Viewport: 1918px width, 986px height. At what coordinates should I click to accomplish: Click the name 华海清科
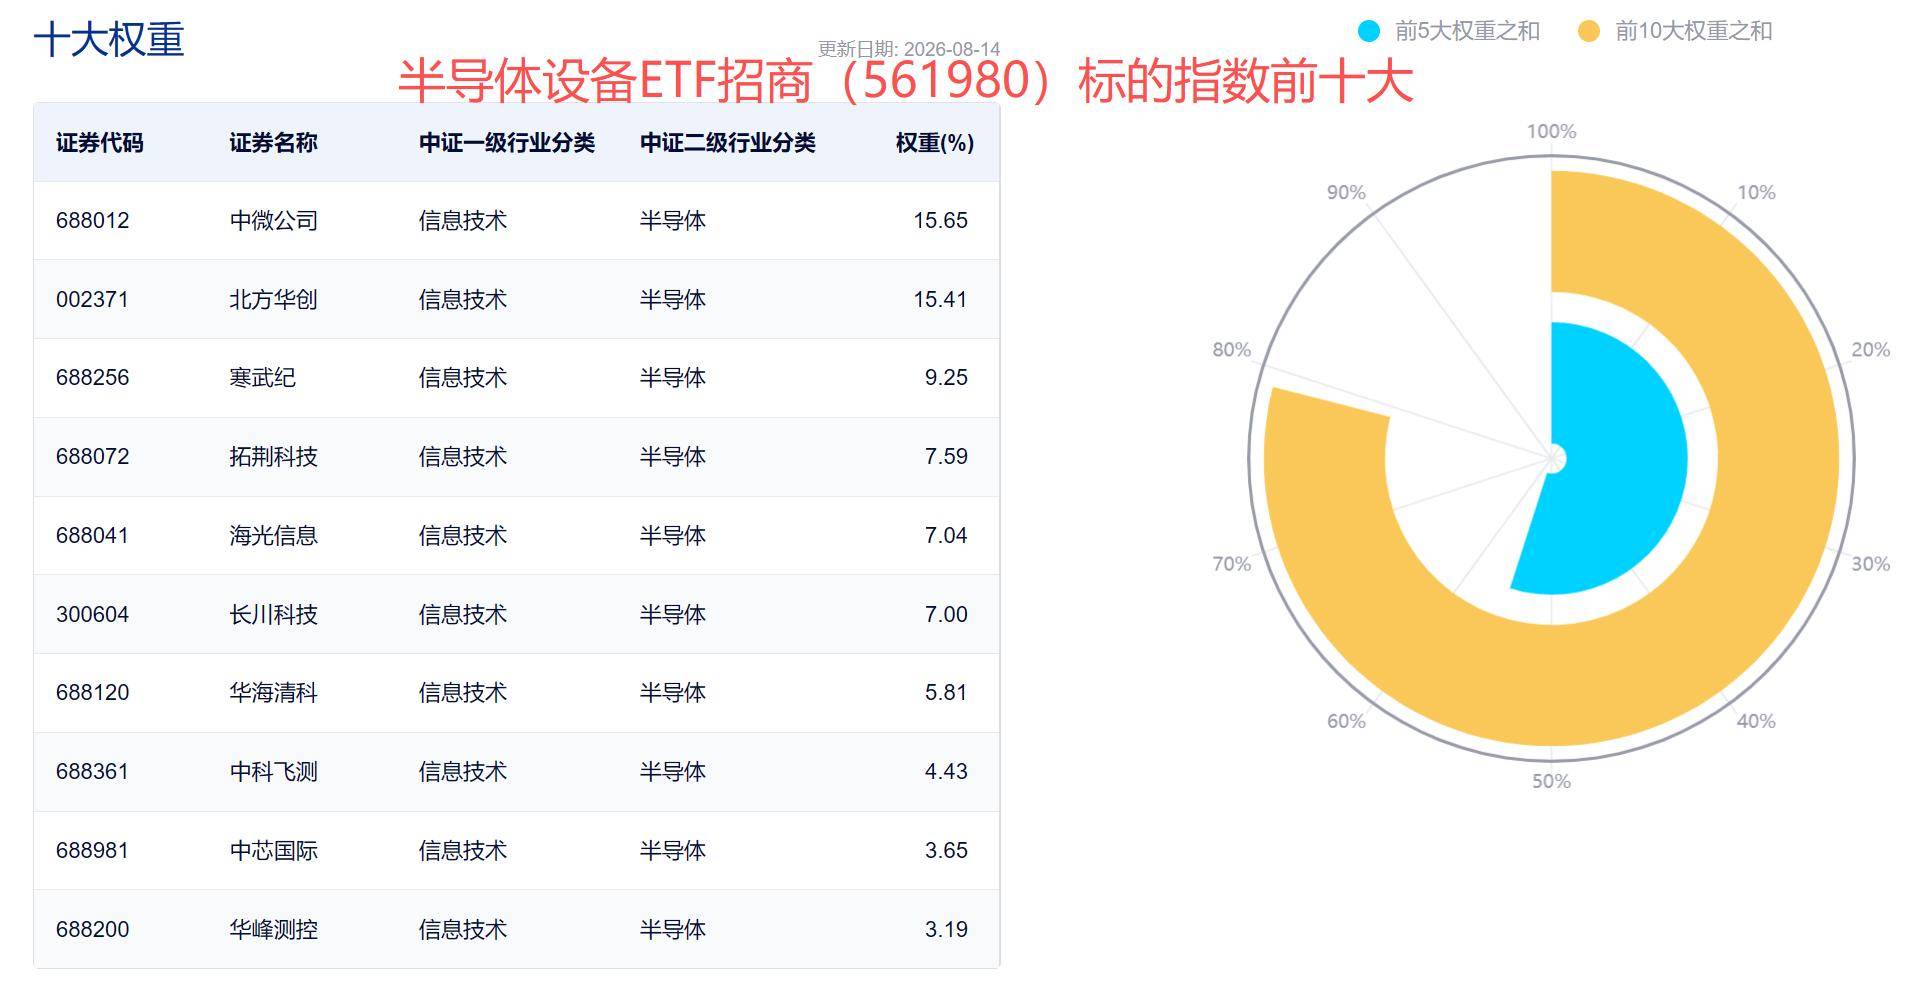point(273,693)
